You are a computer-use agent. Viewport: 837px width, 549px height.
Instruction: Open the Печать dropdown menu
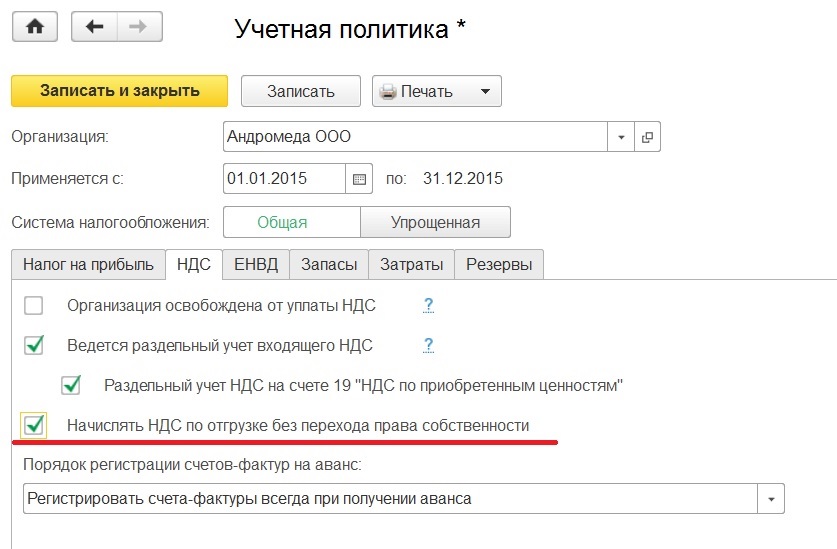[x=437, y=91]
